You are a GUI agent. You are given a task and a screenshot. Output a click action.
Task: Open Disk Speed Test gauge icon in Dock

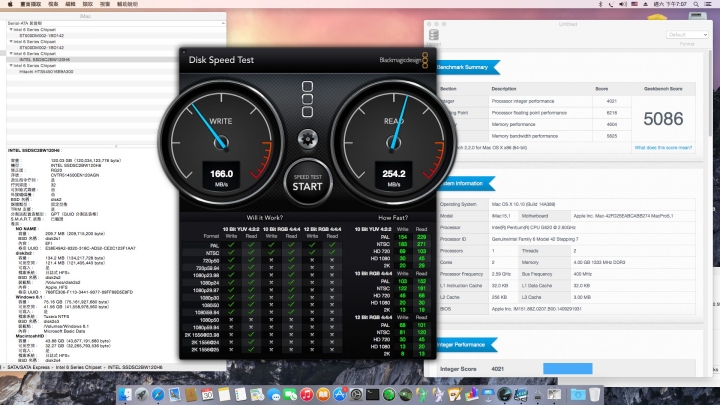pos(504,394)
